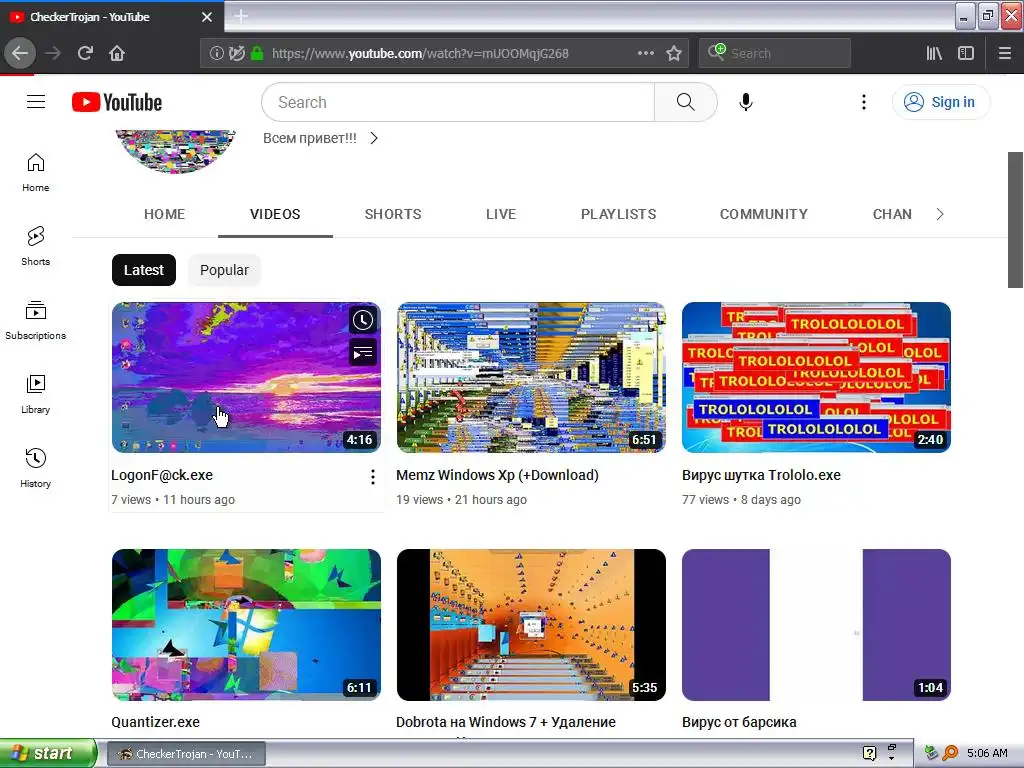Go to Home in sidebar
The image size is (1024, 768).
35,172
